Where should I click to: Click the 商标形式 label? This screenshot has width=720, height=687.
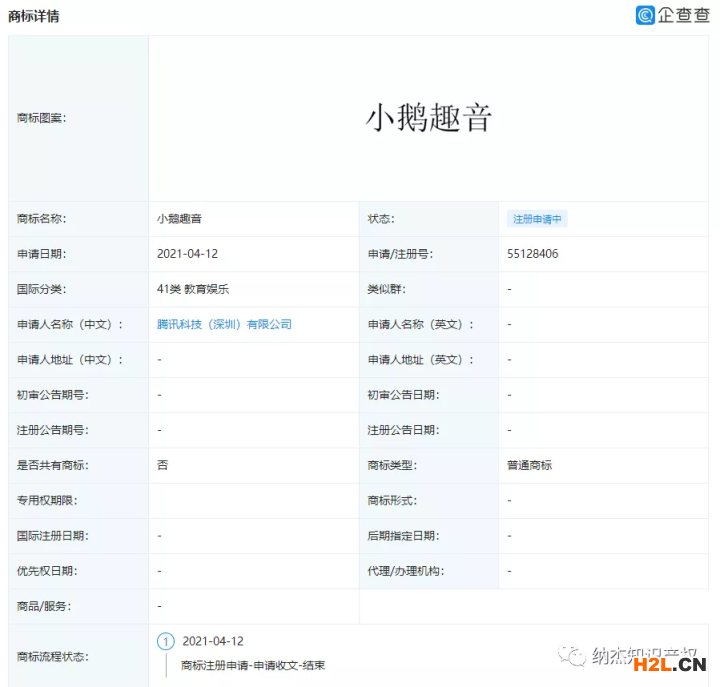tap(392, 500)
